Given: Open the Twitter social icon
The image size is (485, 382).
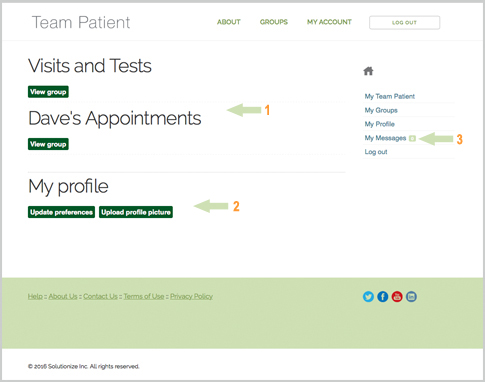Looking at the screenshot, I should pyautogui.click(x=368, y=297).
